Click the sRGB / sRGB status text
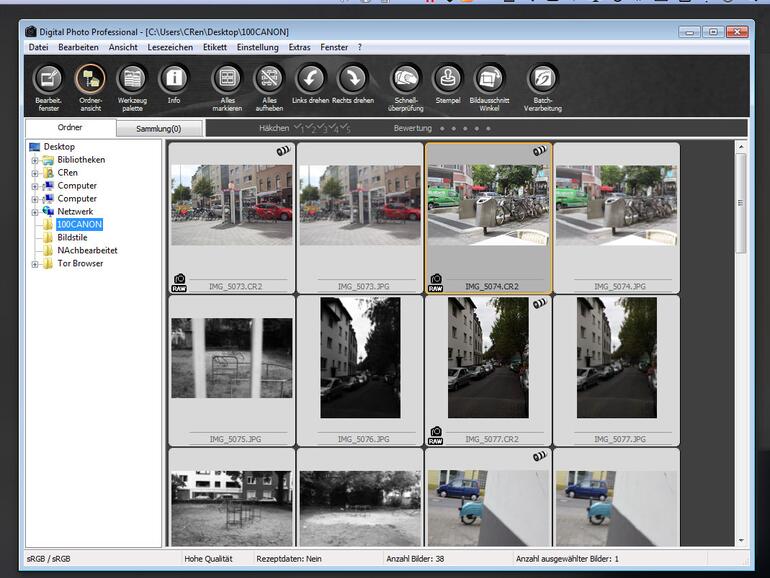 (x=49, y=559)
